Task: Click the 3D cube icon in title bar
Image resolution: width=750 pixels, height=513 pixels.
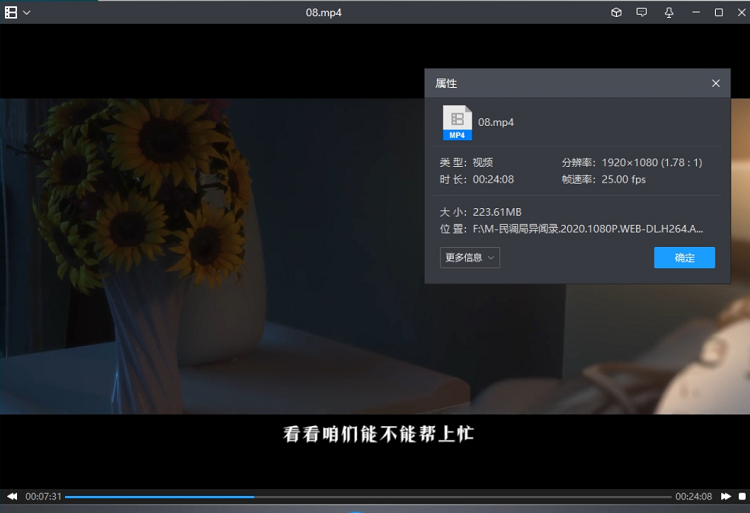Action: tap(616, 12)
